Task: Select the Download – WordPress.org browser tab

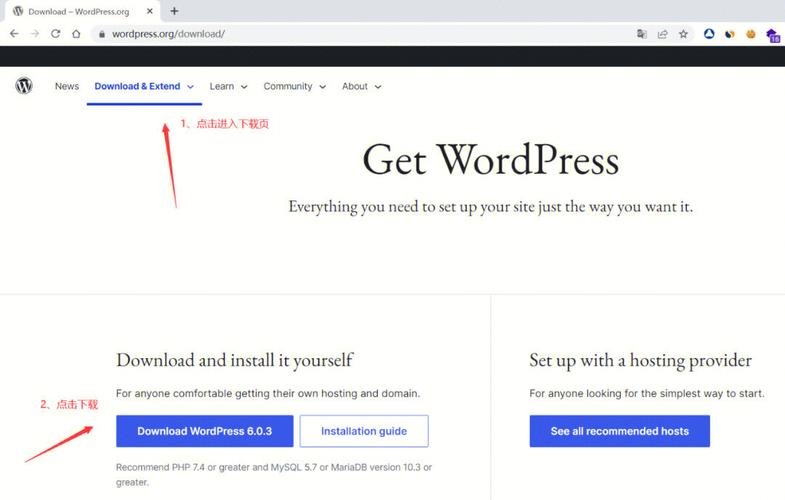Action: click(83, 12)
